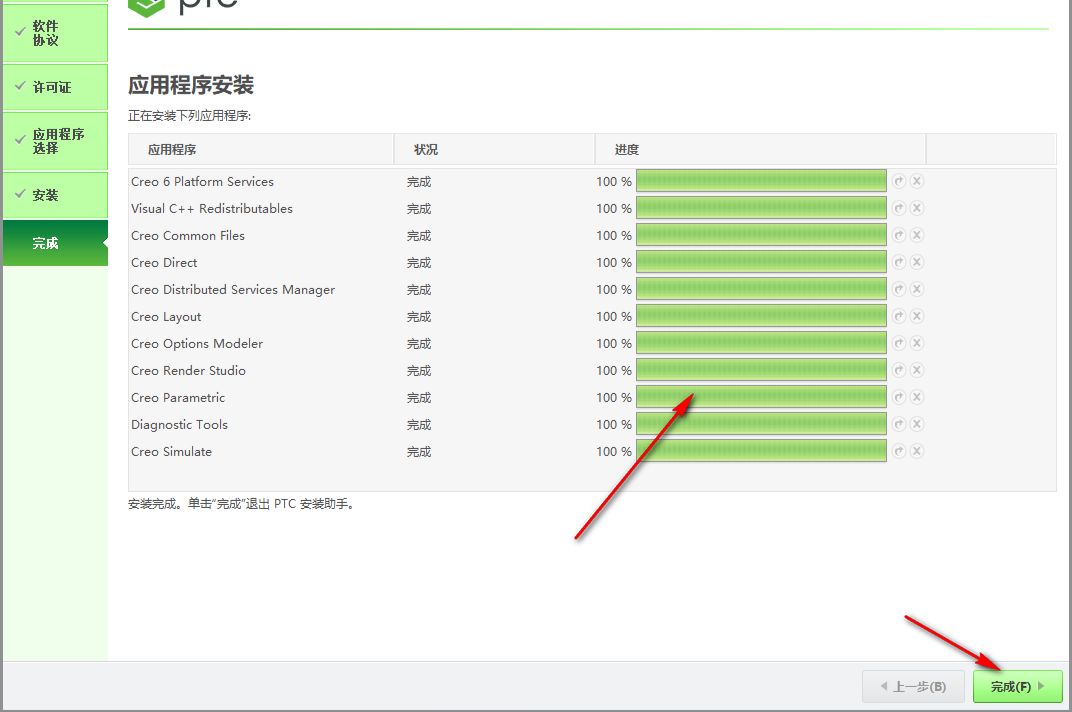Click the cancel X icon in the Creo Common Files row

click(917, 235)
